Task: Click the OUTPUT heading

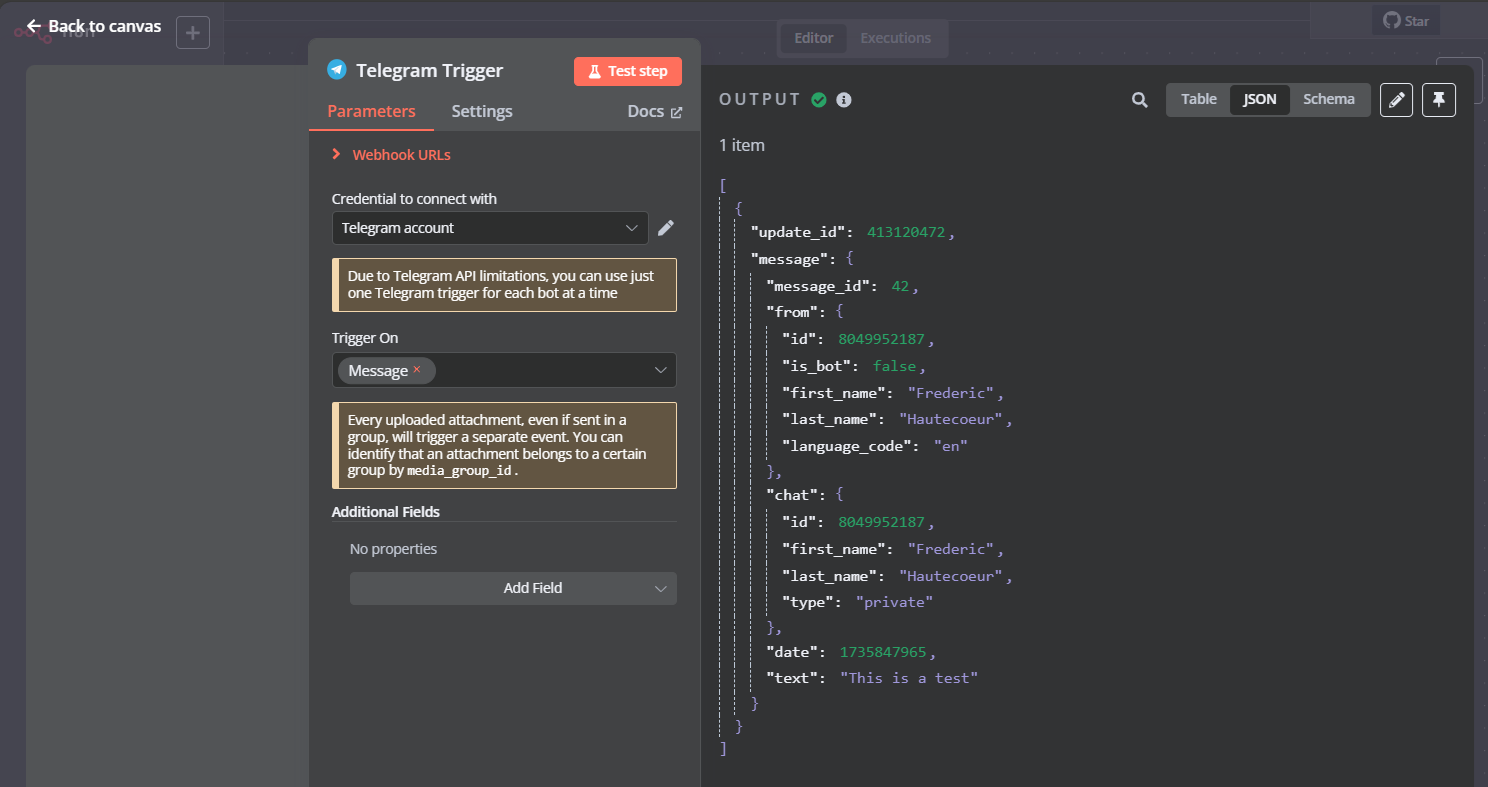Action: 760,100
